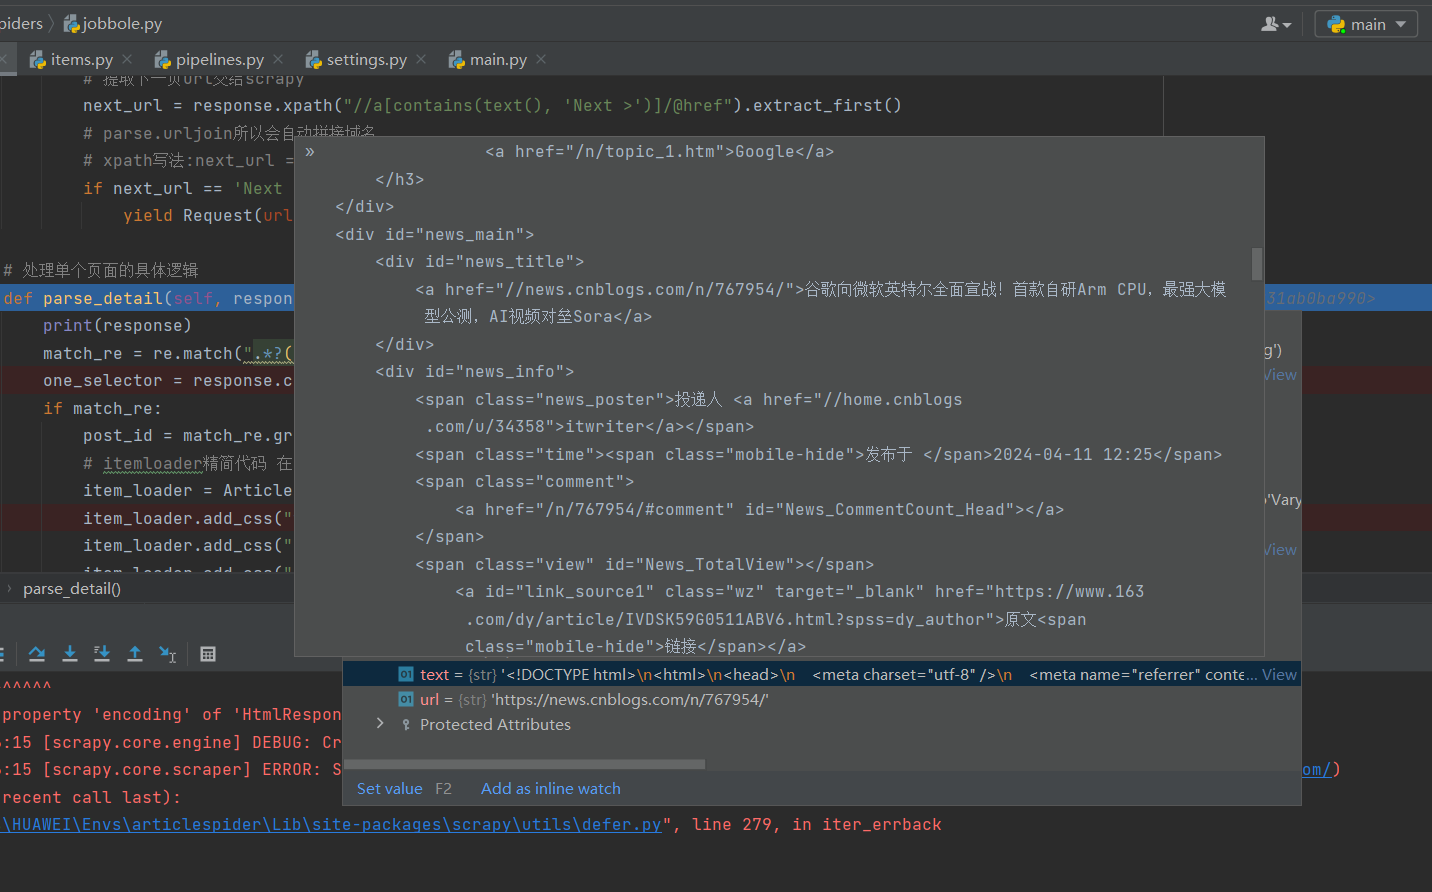
Task: Click the Step Into My Code icon
Action: coord(102,654)
